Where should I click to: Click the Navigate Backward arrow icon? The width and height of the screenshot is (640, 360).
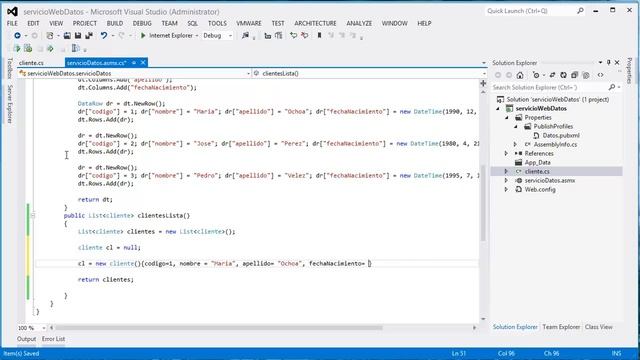pyautogui.click(x=17, y=36)
